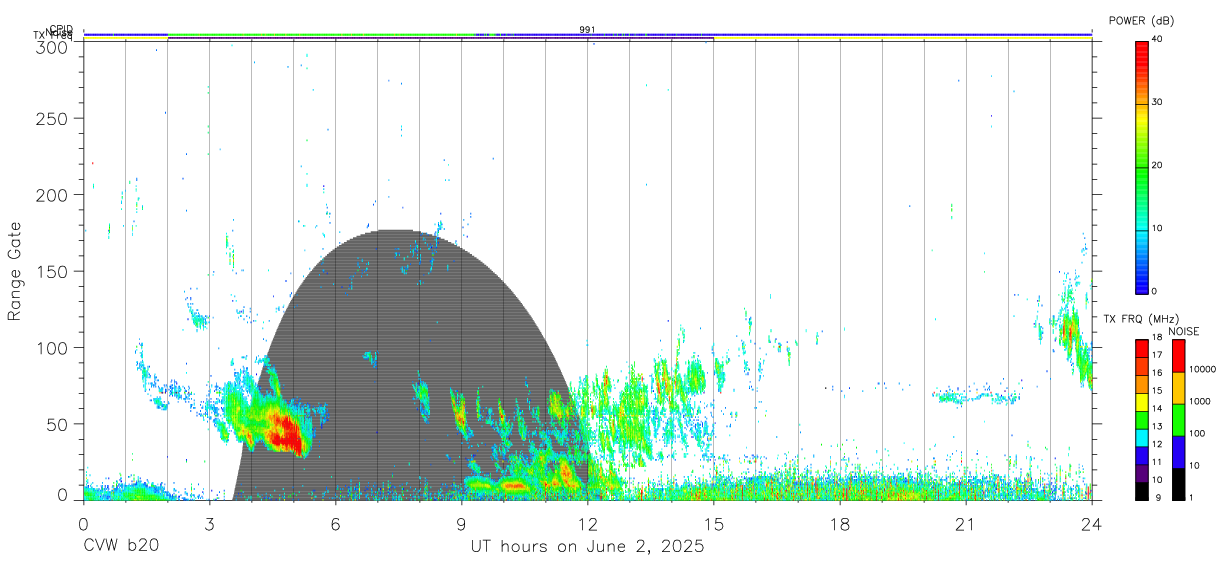Click the '40' label on power scale
The image size is (1228, 567).
coord(1158,39)
